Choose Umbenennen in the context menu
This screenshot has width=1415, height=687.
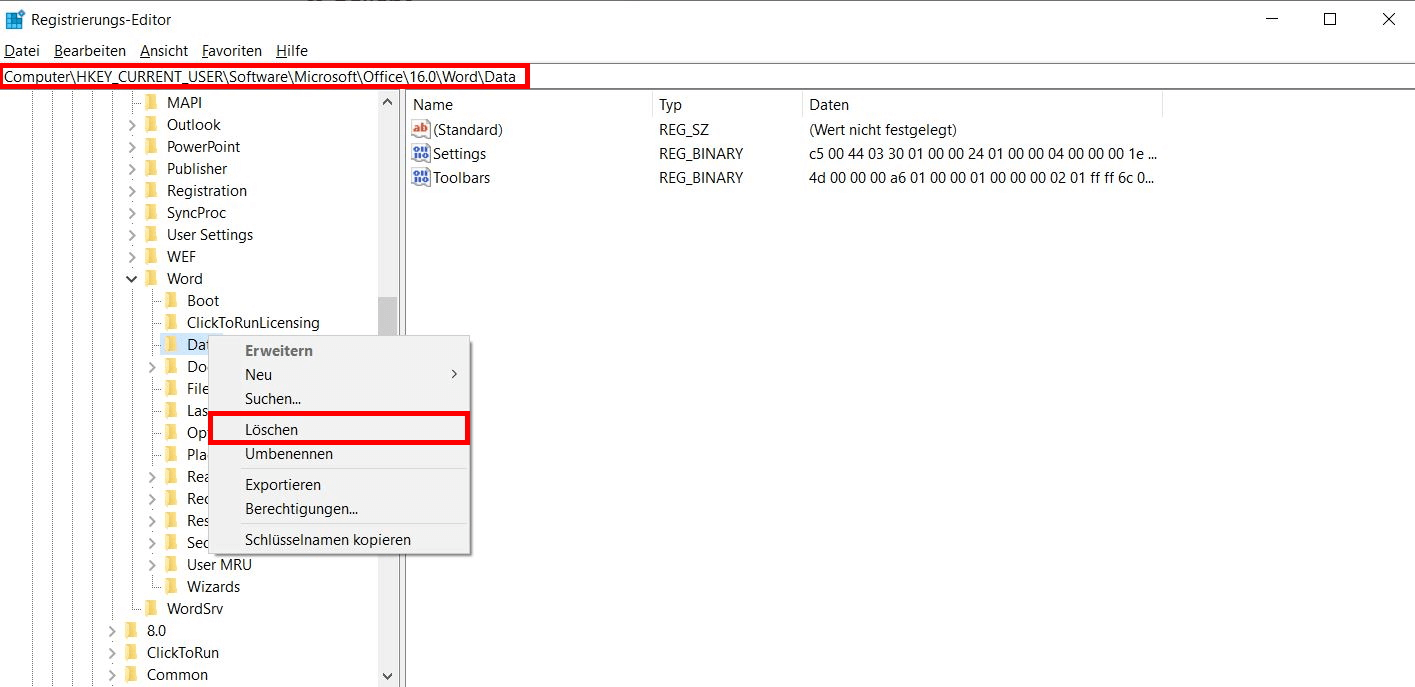(340, 454)
